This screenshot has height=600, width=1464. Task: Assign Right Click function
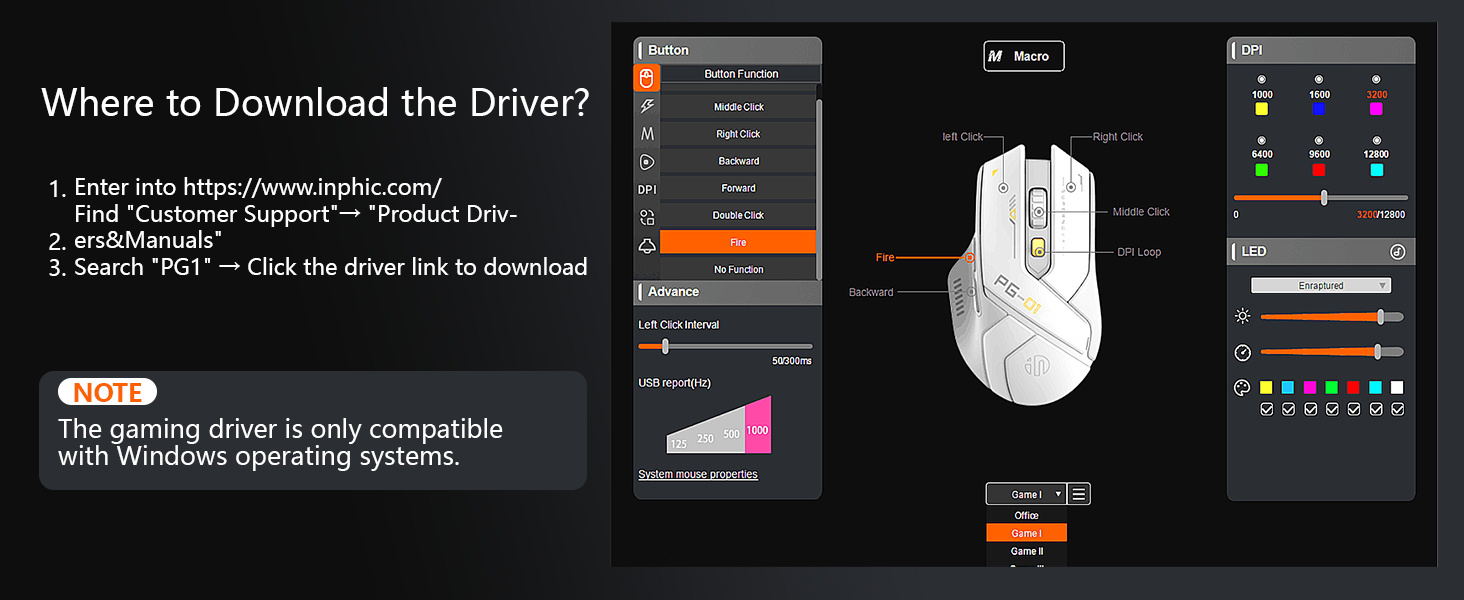[738, 134]
